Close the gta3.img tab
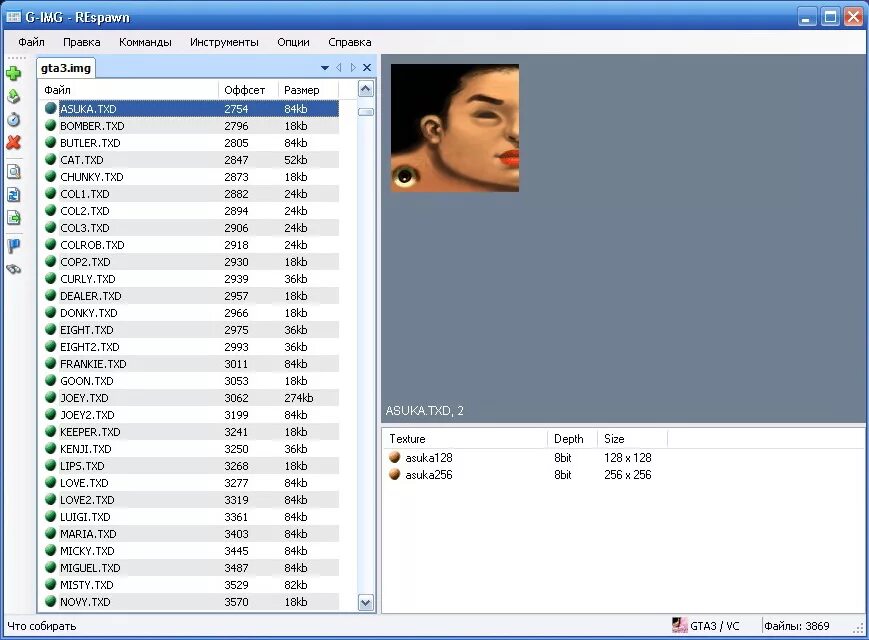The height and width of the screenshot is (640, 869). tap(367, 68)
